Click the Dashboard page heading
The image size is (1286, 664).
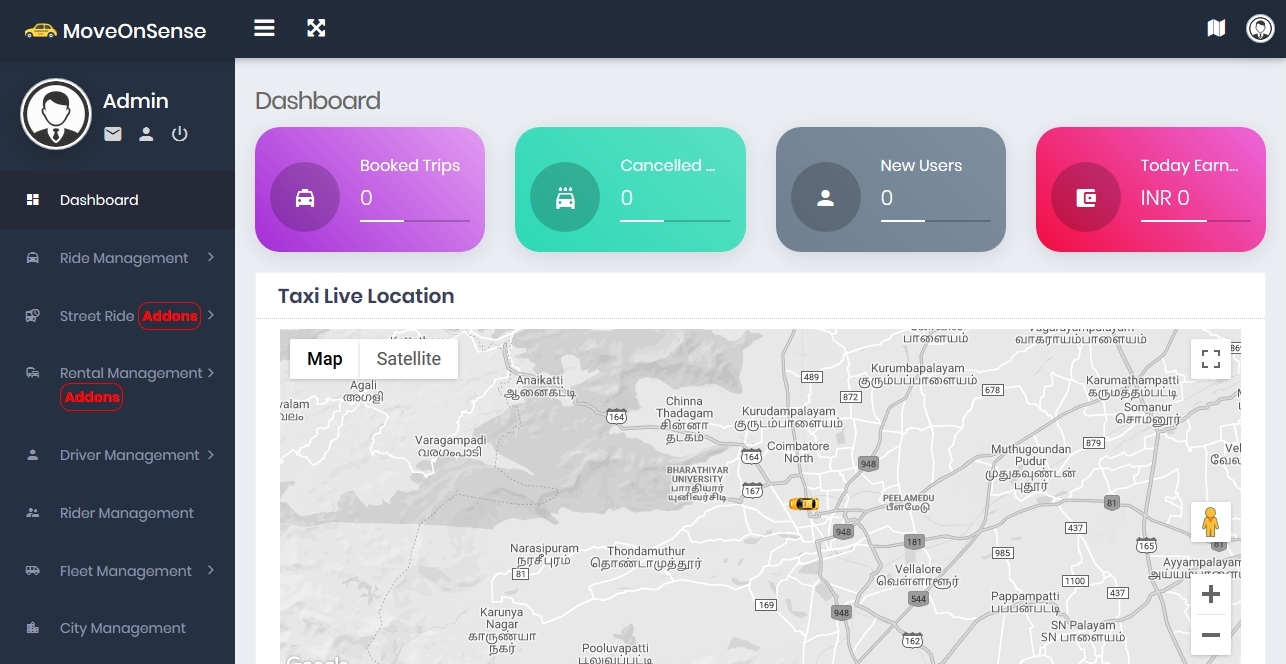click(x=318, y=101)
